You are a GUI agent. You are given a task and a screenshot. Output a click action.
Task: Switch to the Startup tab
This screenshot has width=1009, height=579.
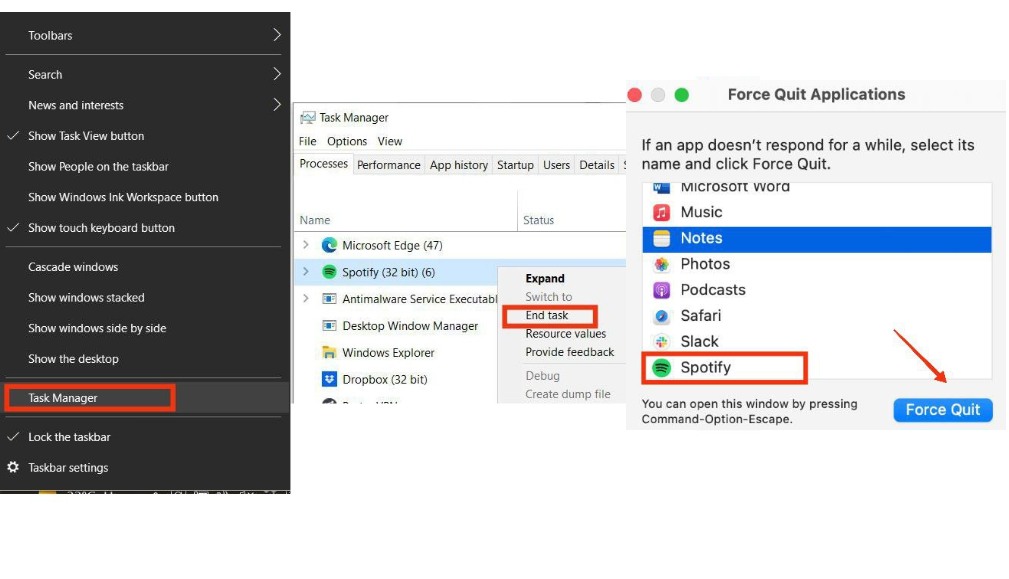pos(515,165)
